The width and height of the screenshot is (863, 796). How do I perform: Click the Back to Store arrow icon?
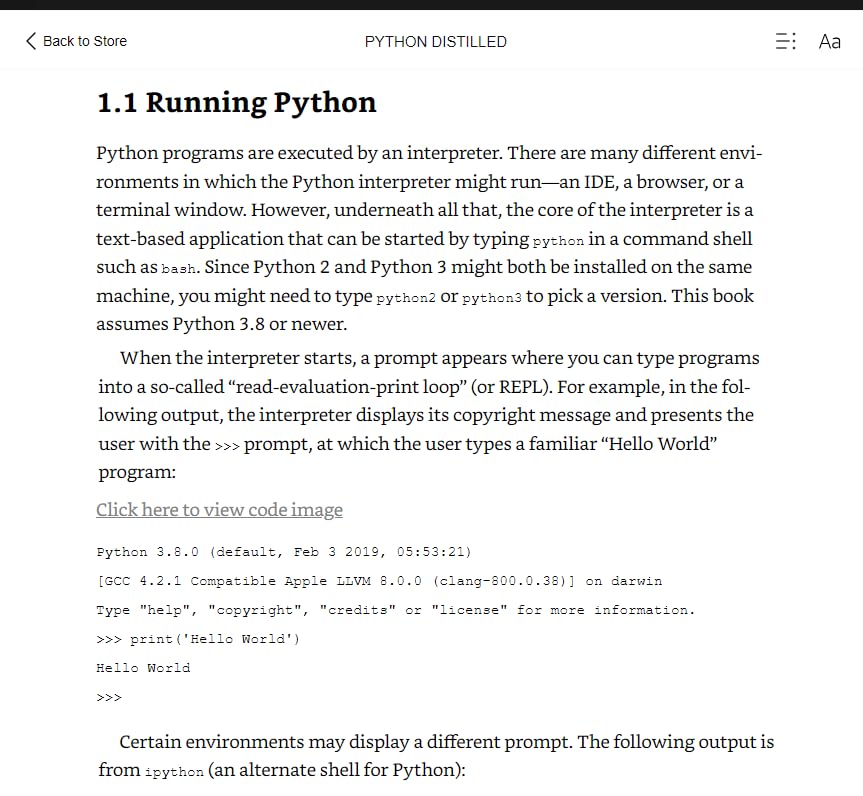point(31,41)
